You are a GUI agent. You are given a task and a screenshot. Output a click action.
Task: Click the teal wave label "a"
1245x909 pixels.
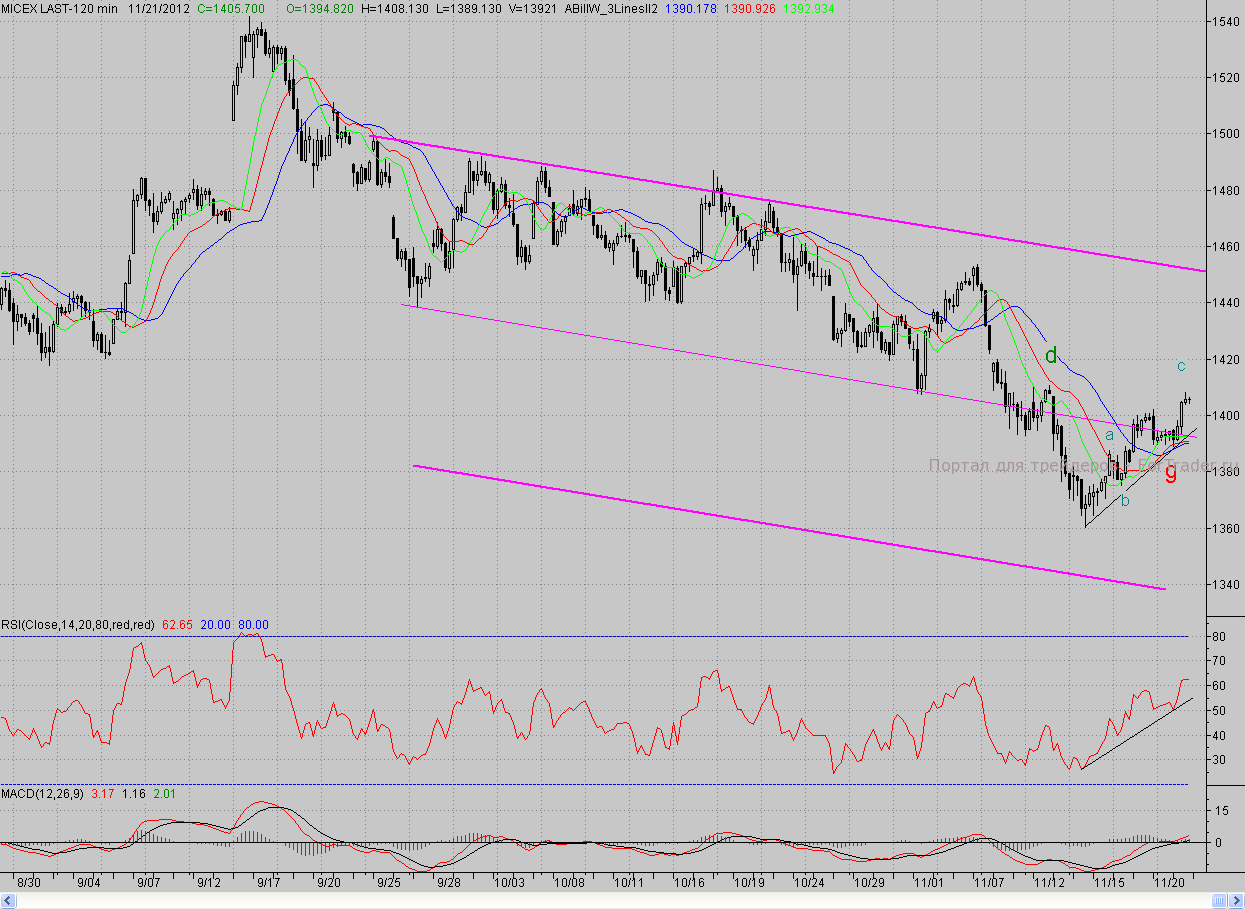1109,436
